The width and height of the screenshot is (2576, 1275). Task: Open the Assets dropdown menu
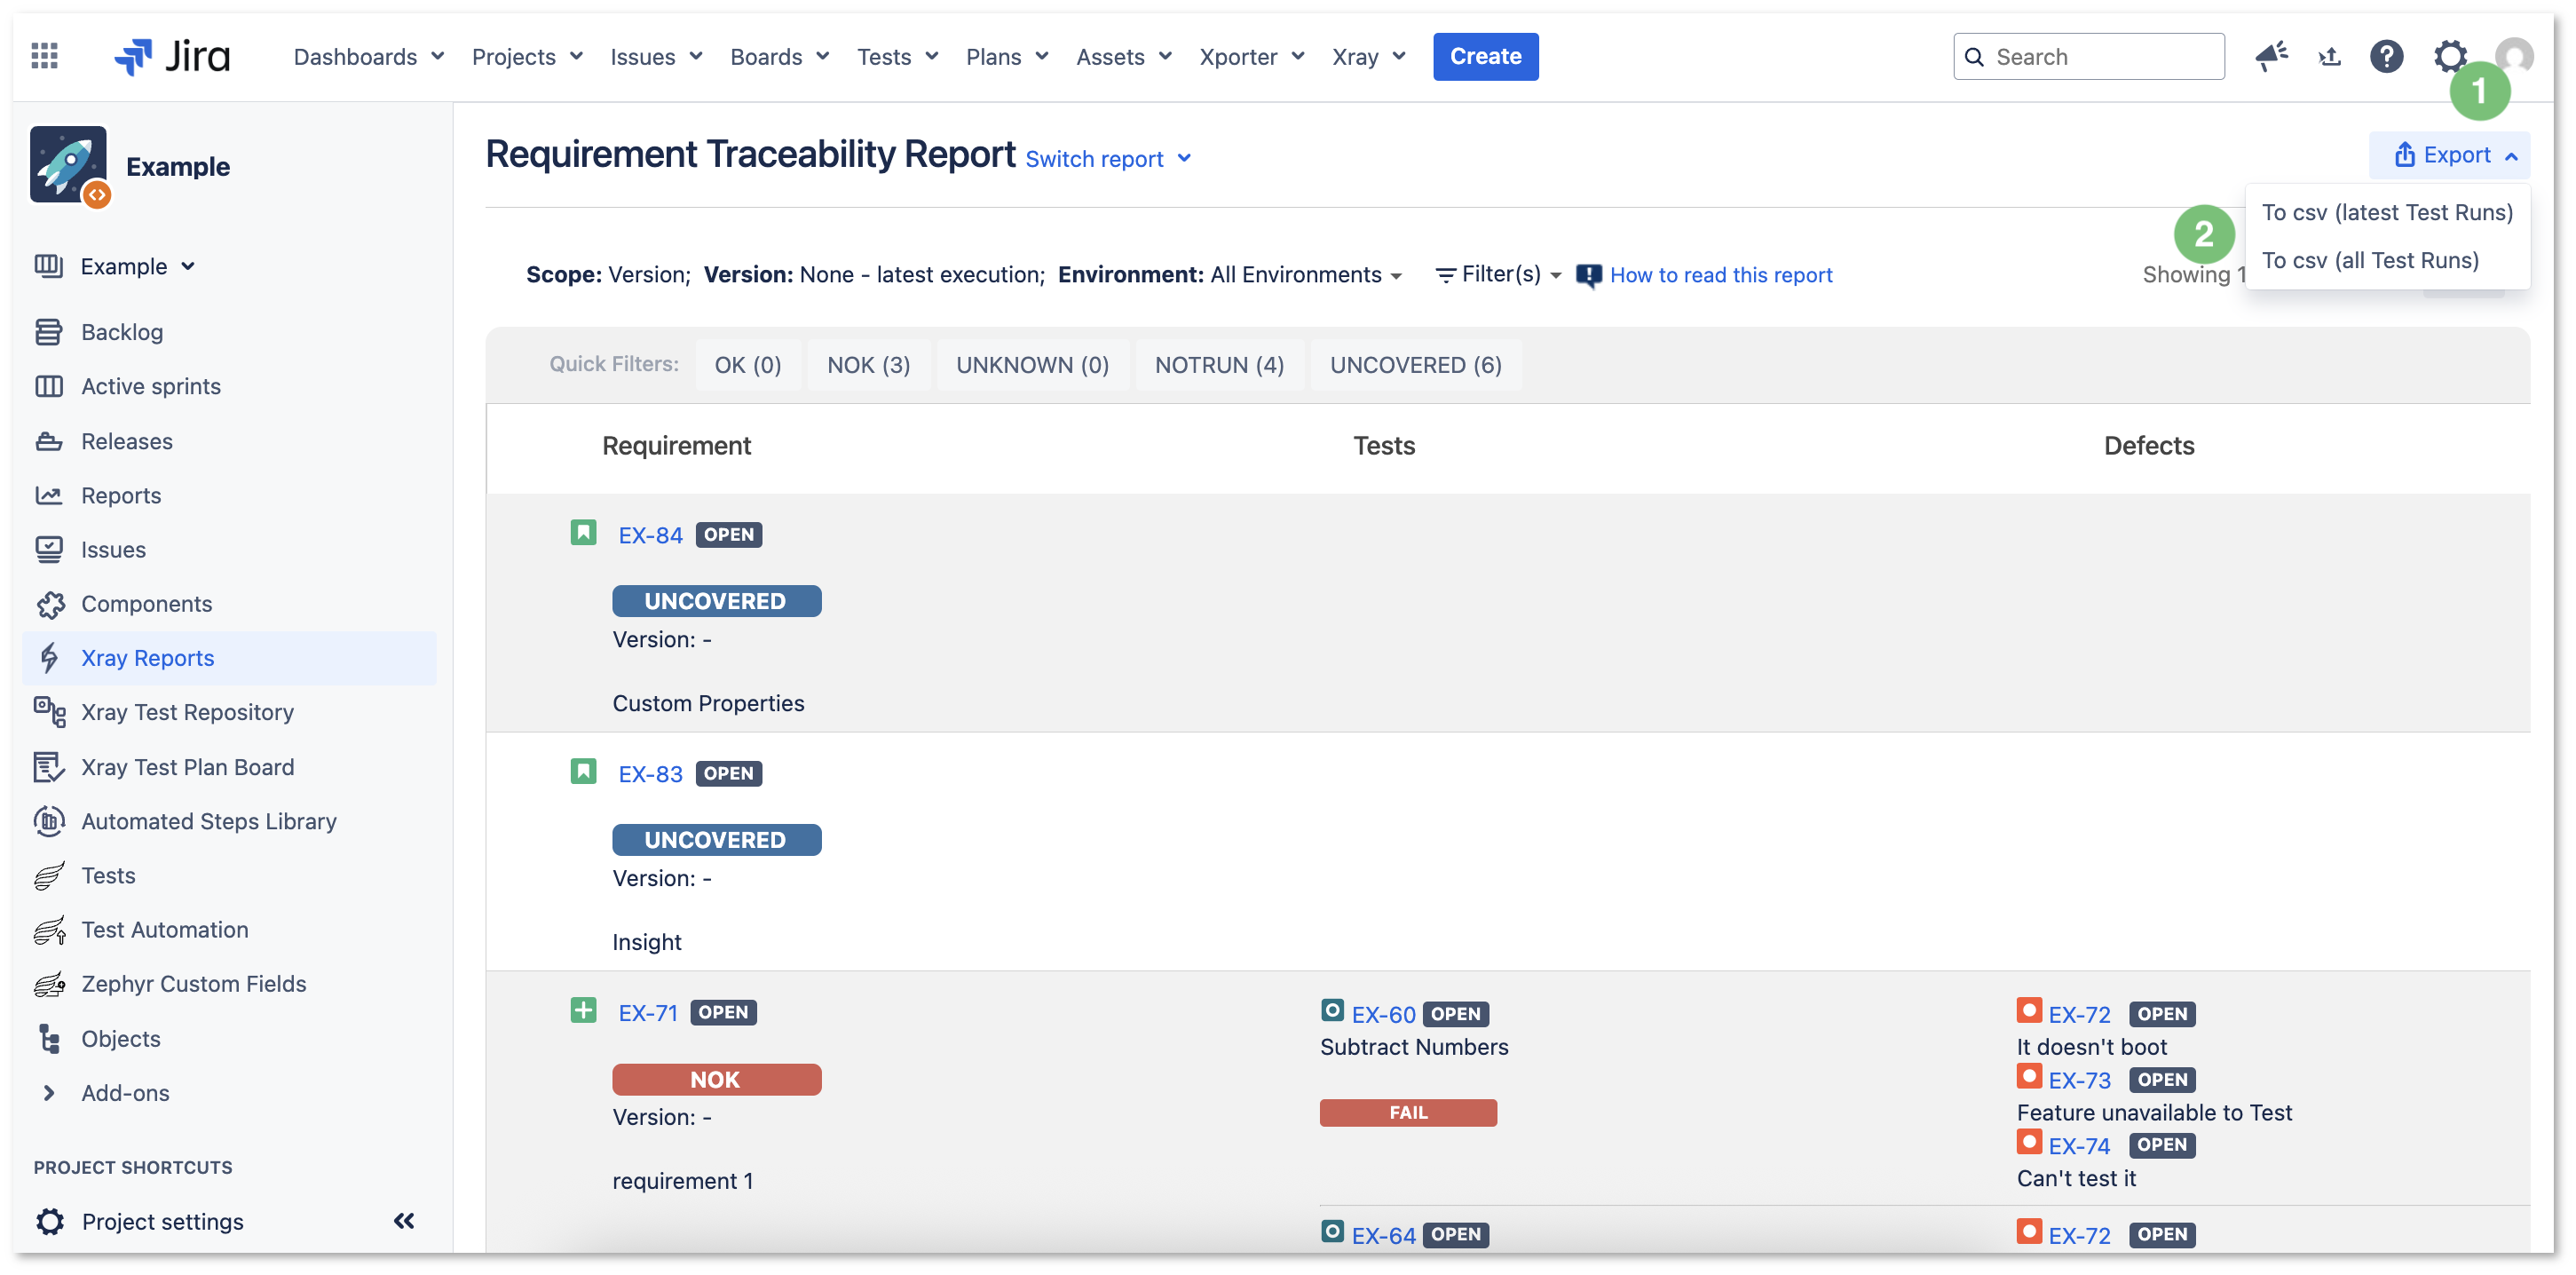[x=1123, y=56]
